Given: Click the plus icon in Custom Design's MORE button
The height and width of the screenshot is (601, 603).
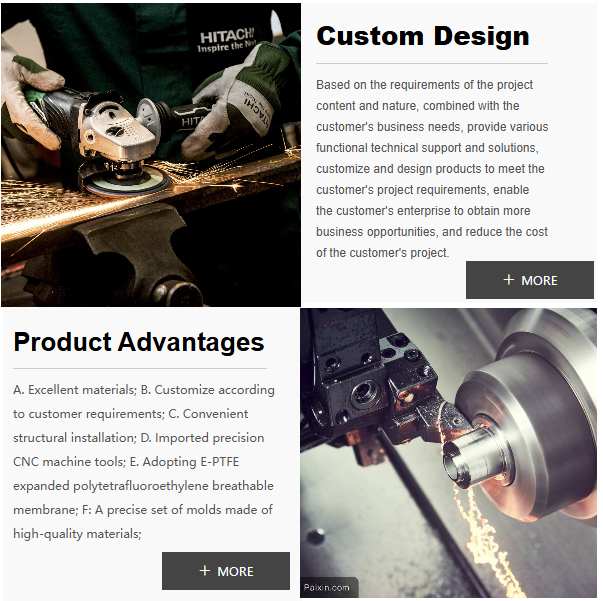Looking at the screenshot, I should click(508, 280).
